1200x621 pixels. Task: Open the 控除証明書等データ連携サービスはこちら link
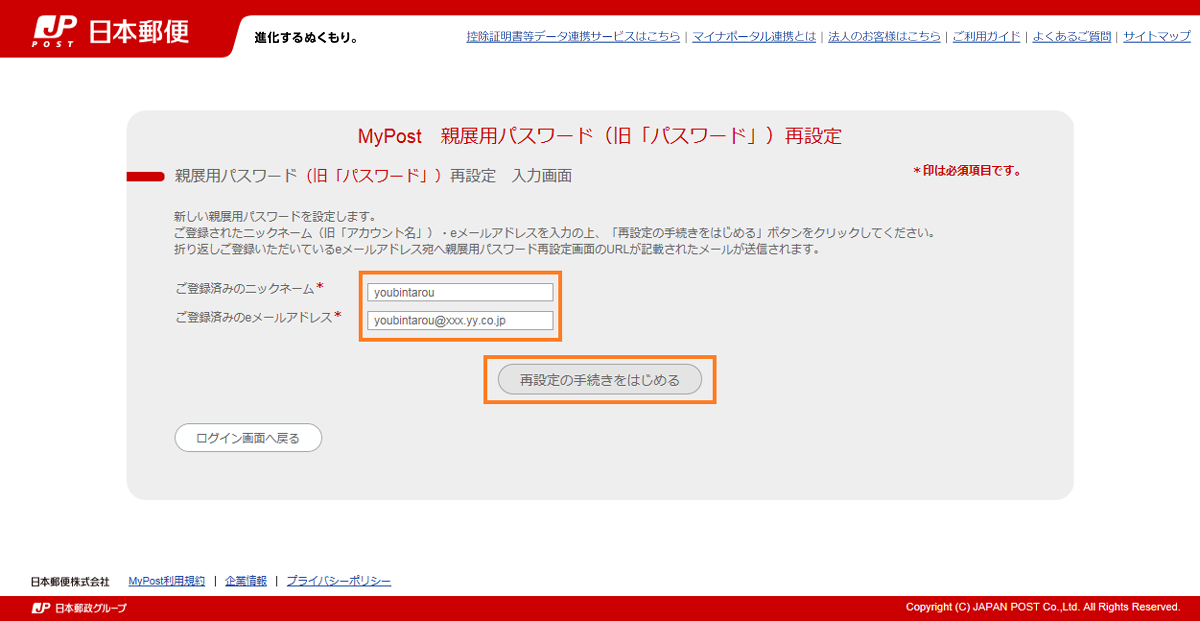(573, 37)
